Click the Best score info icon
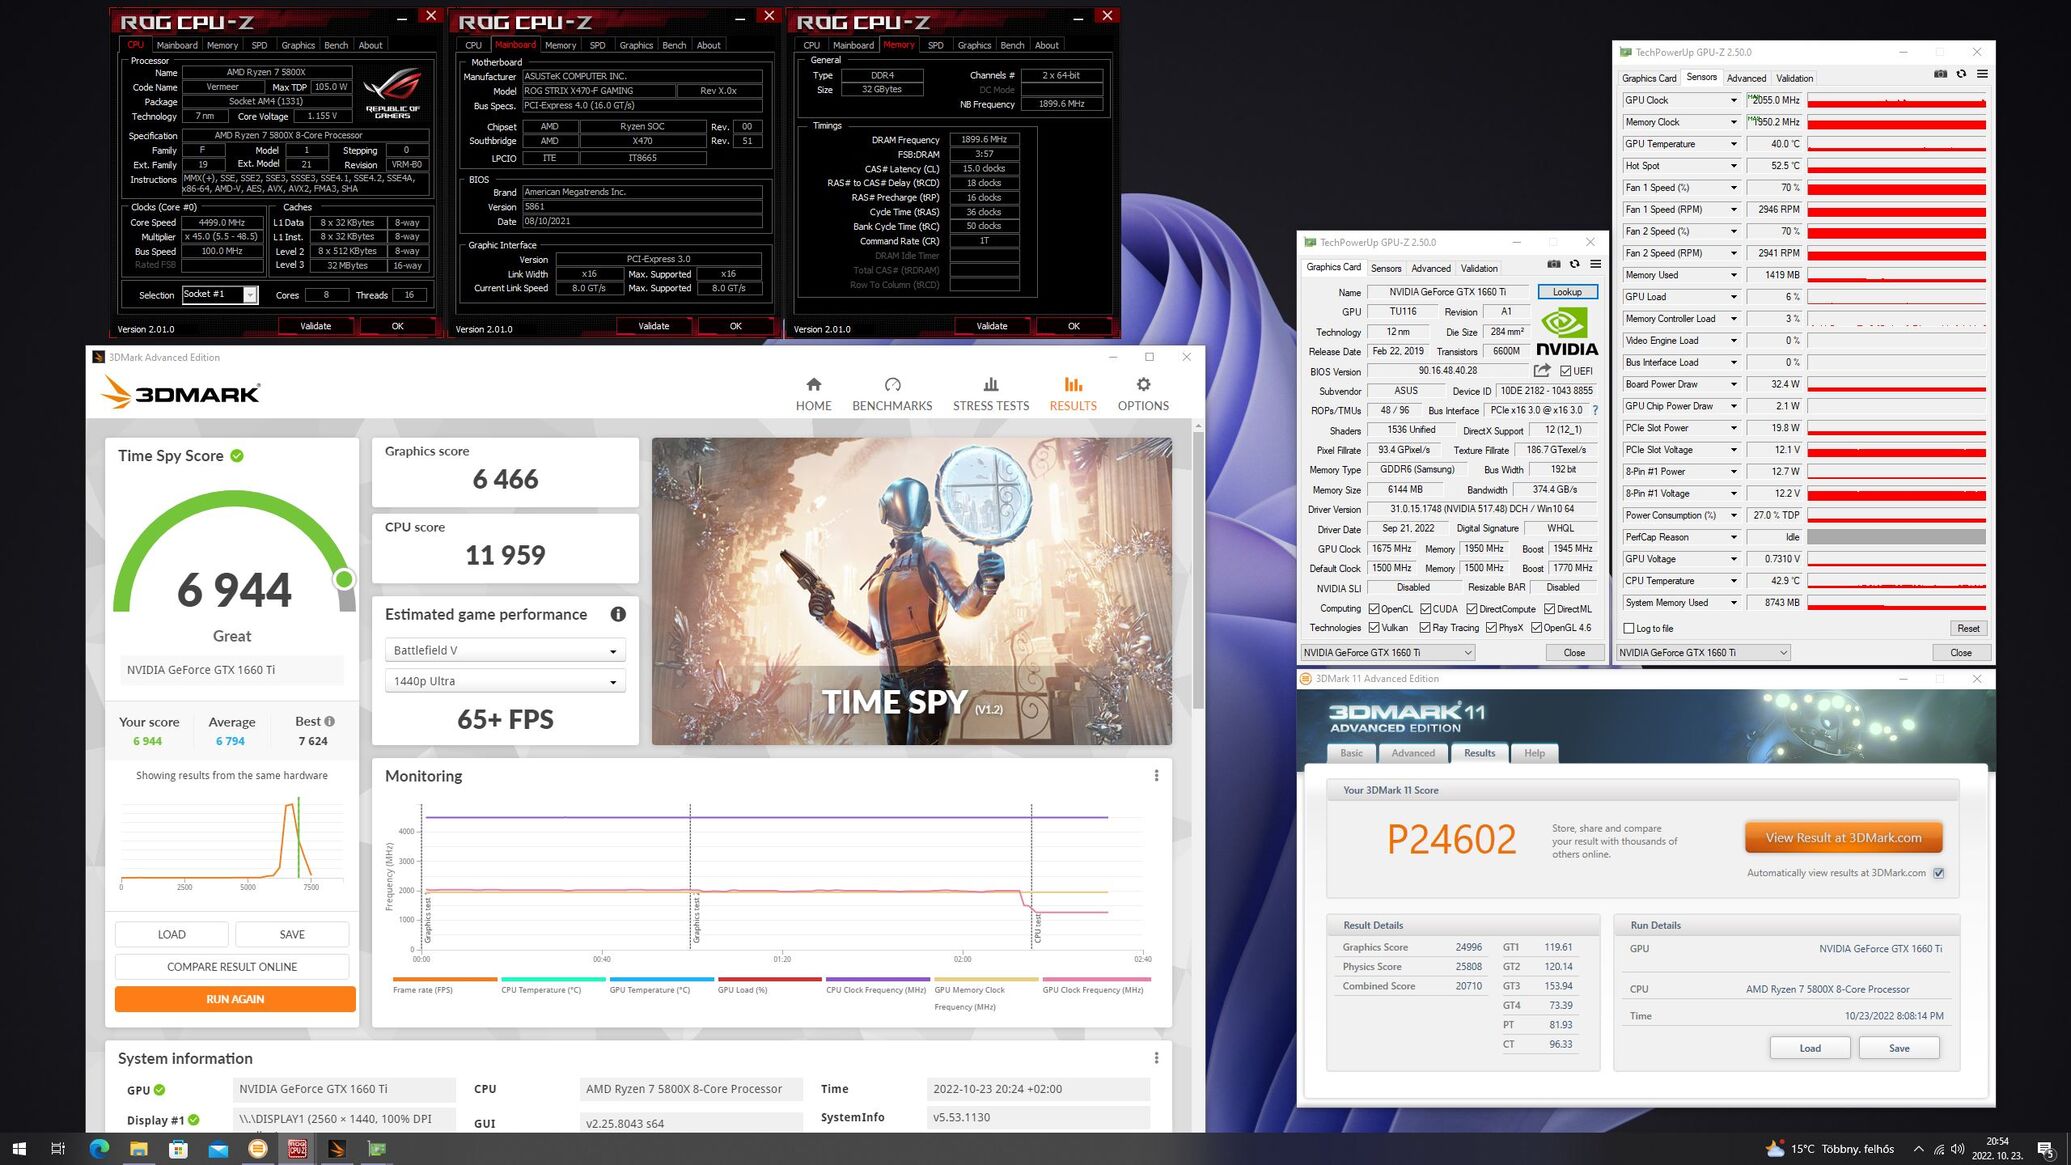 [x=330, y=721]
